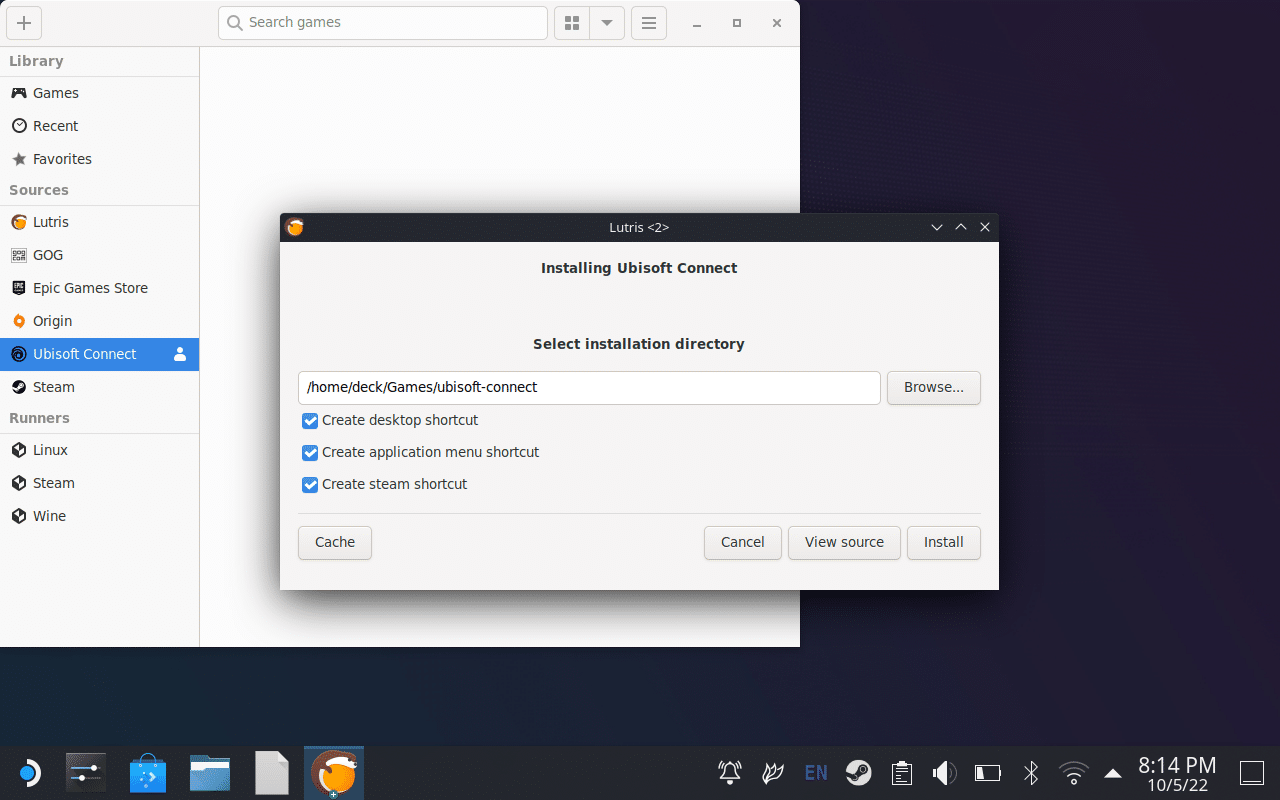Open the clipboard tray icon

pos(902,773)
